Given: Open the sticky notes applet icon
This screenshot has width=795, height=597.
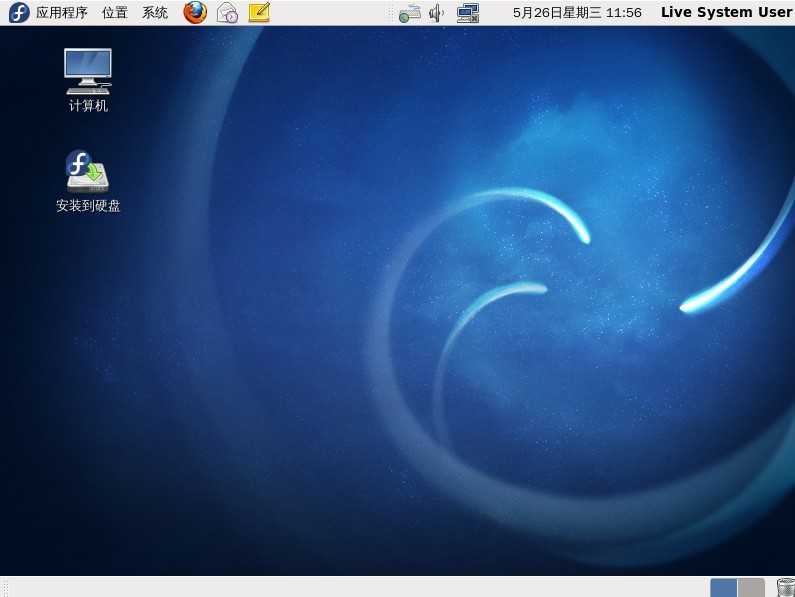Looking at the screenshot, I should click(x=259, y=13).
